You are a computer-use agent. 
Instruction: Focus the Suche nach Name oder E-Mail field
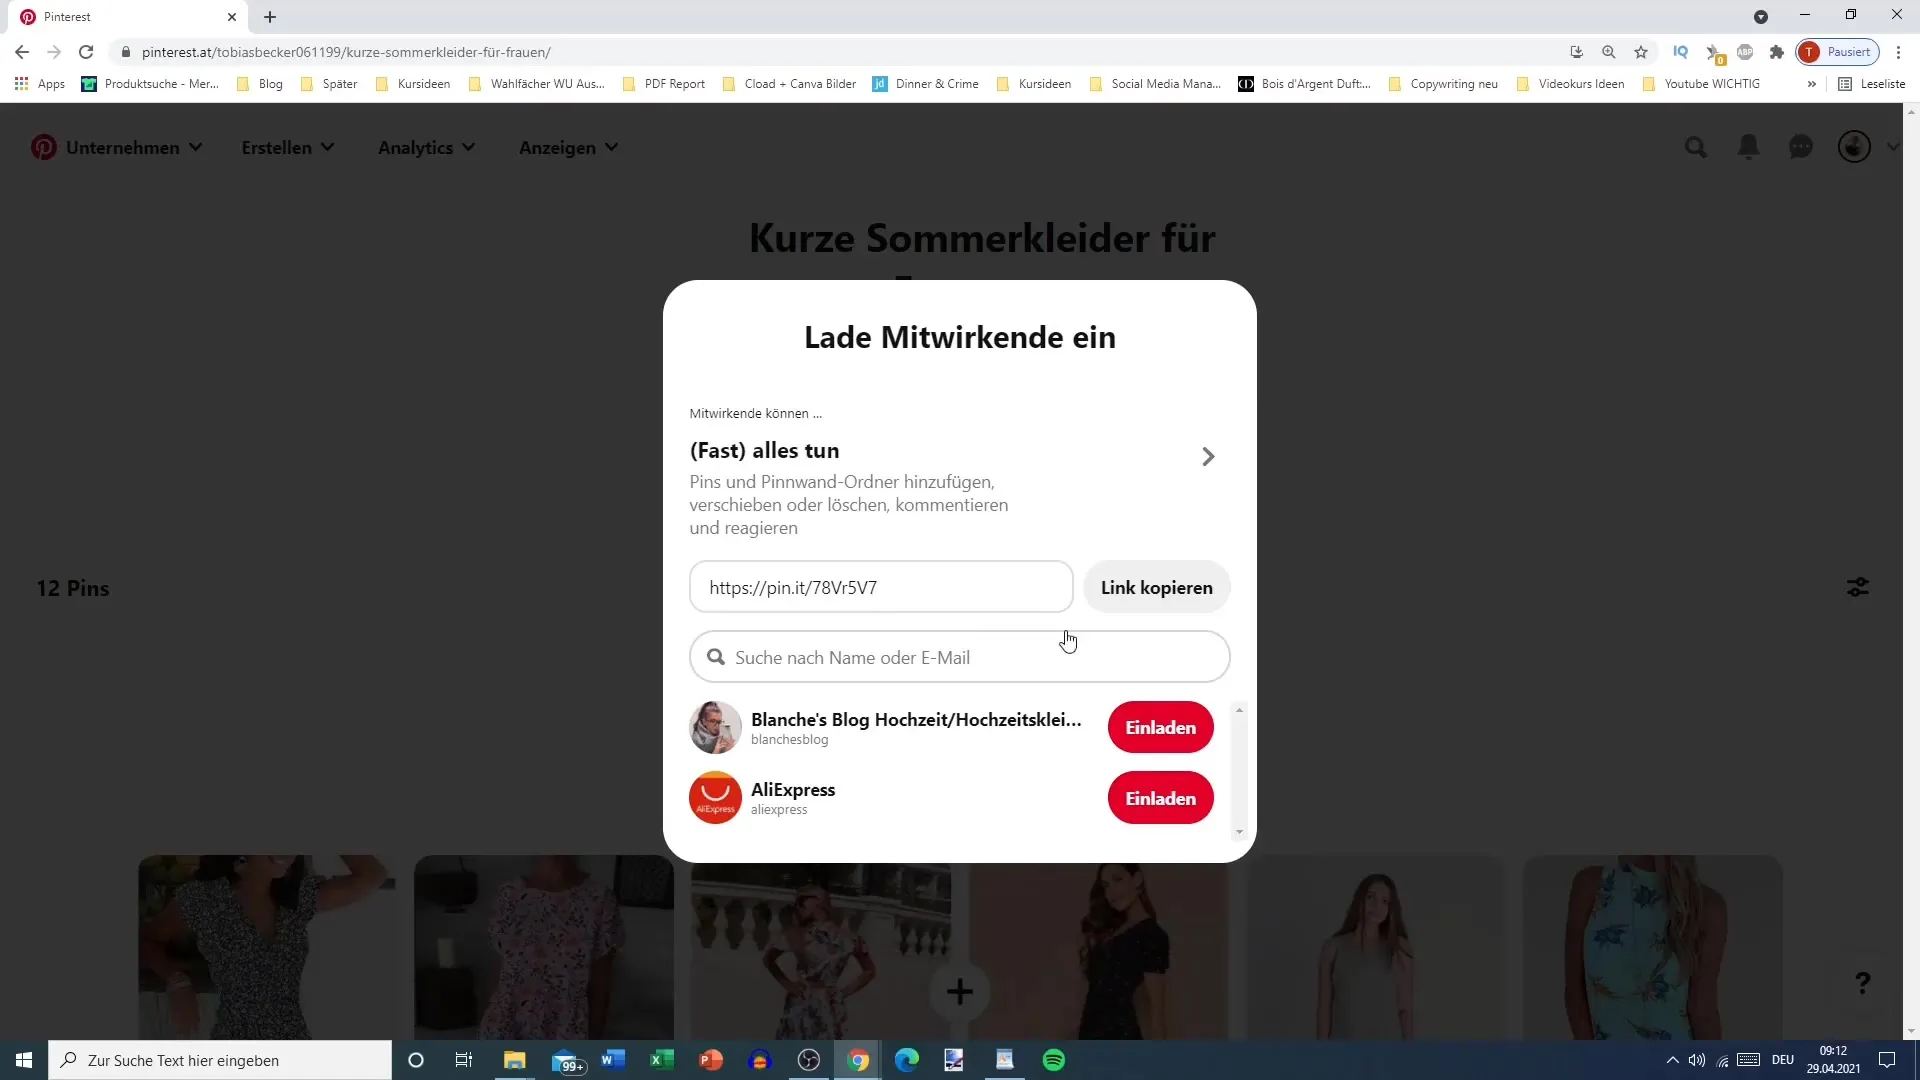click(960, 657)
